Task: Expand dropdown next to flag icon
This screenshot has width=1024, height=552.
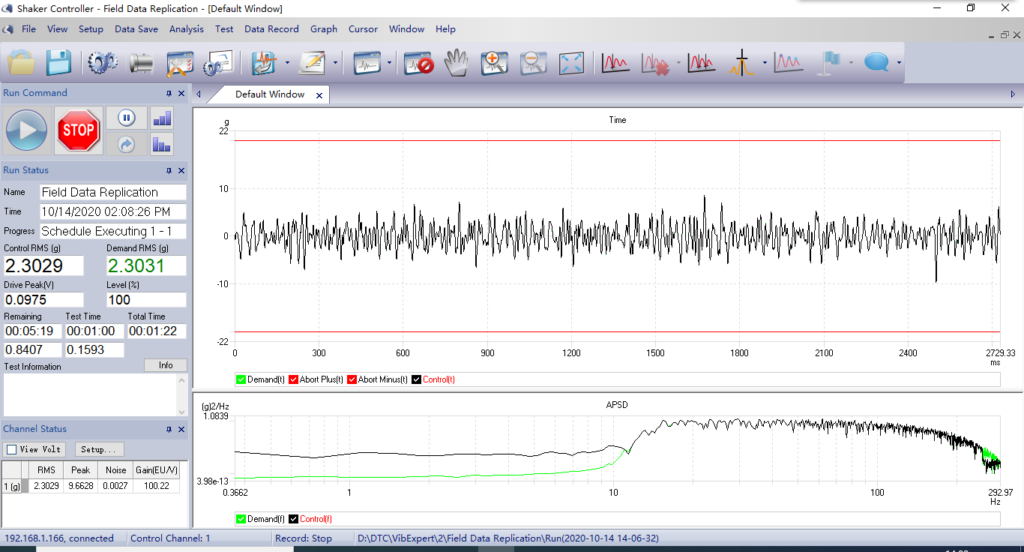Action: [x=851, y=63]
